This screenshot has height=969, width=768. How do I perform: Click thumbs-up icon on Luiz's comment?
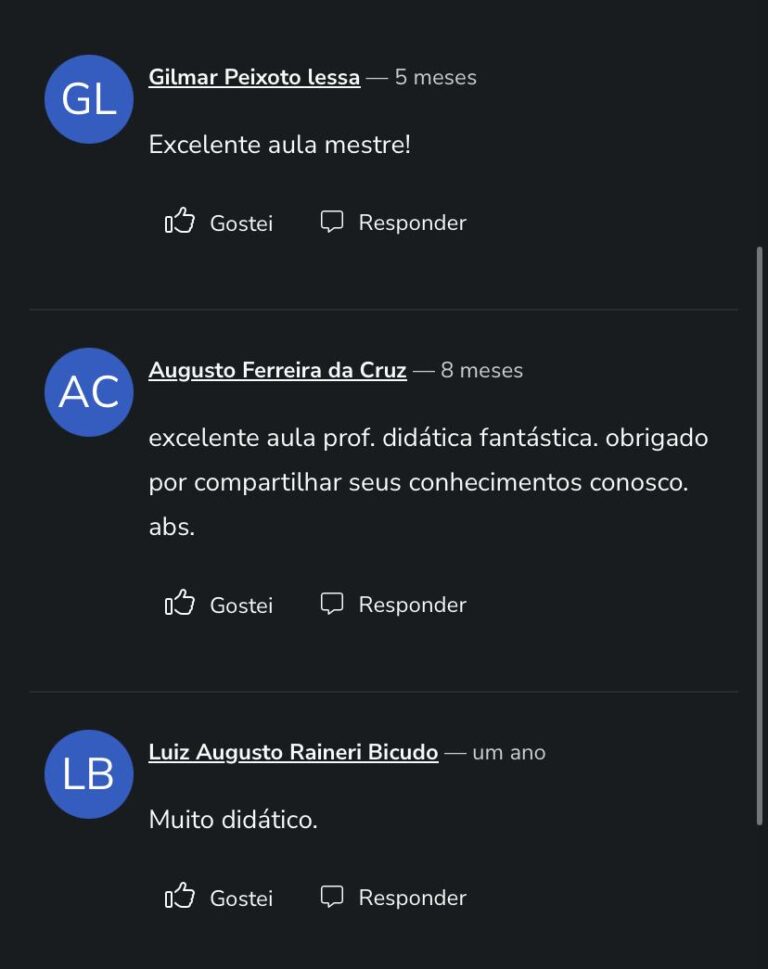tap(180, 896)
